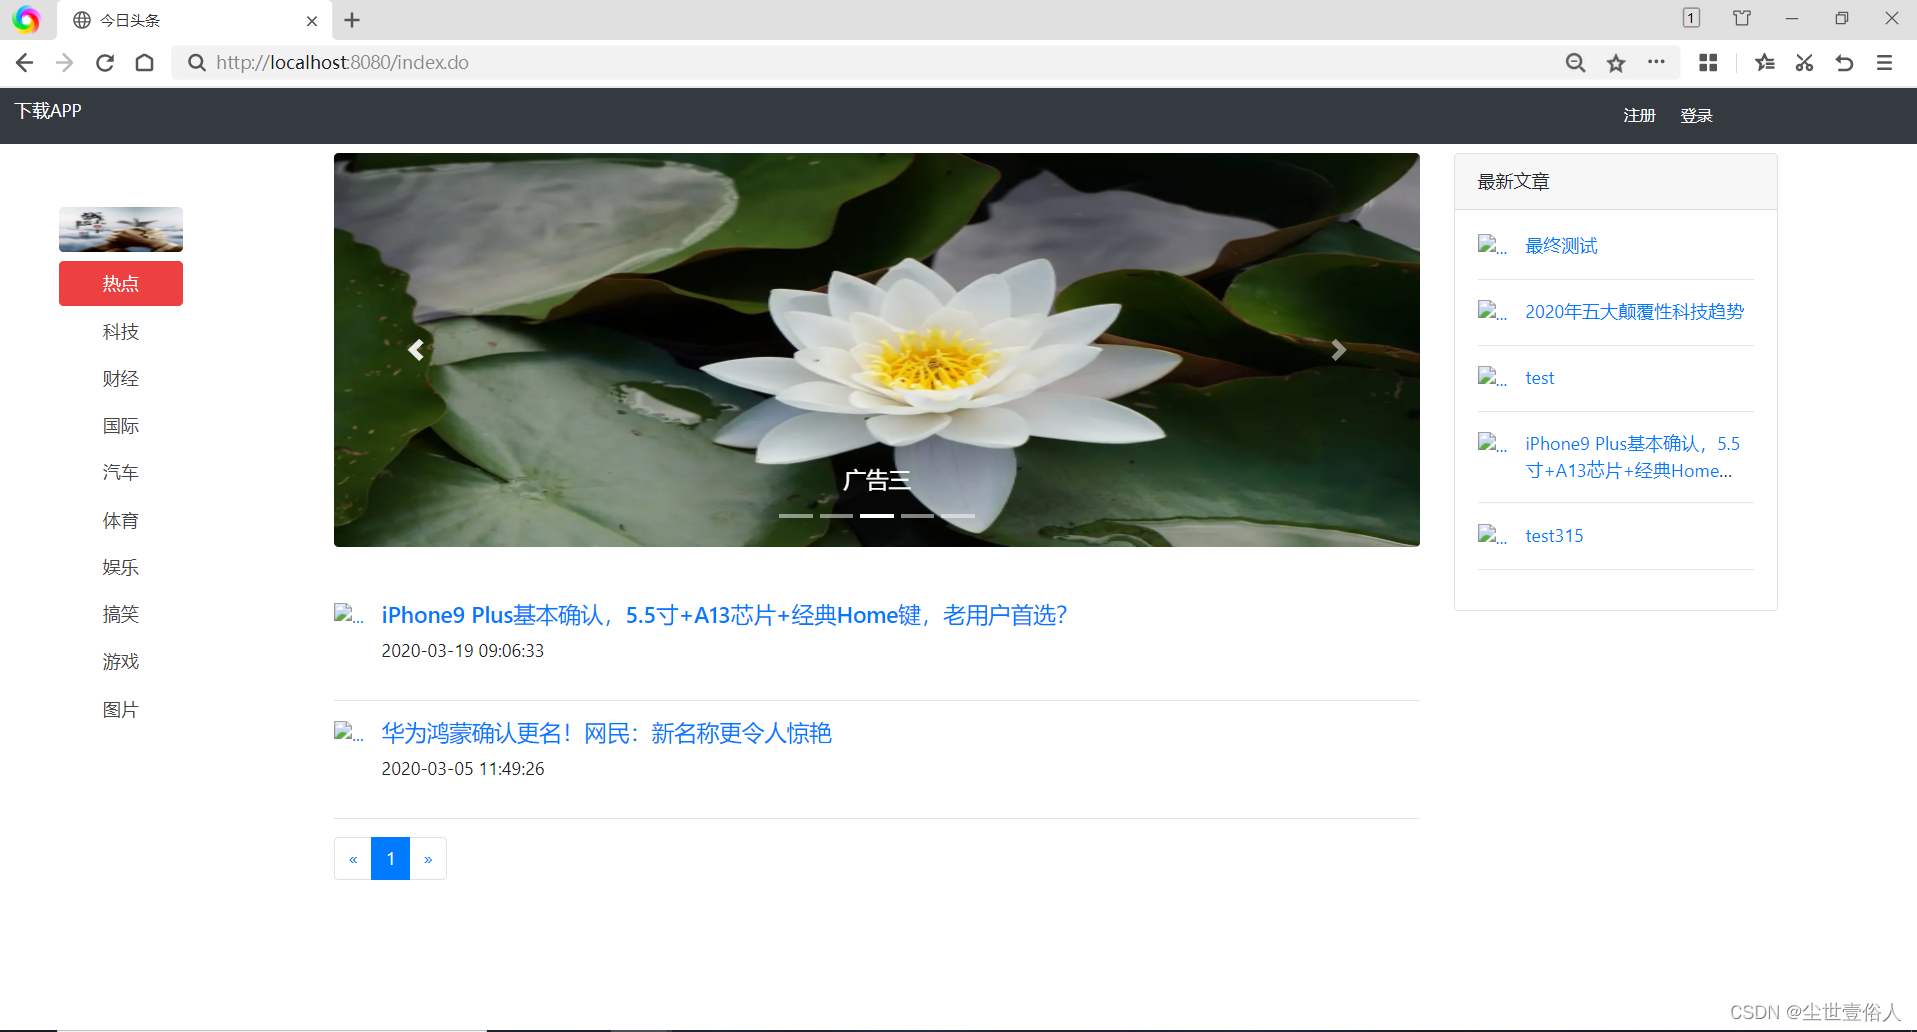Click the browser back arrow

click(x=24, y=62)
